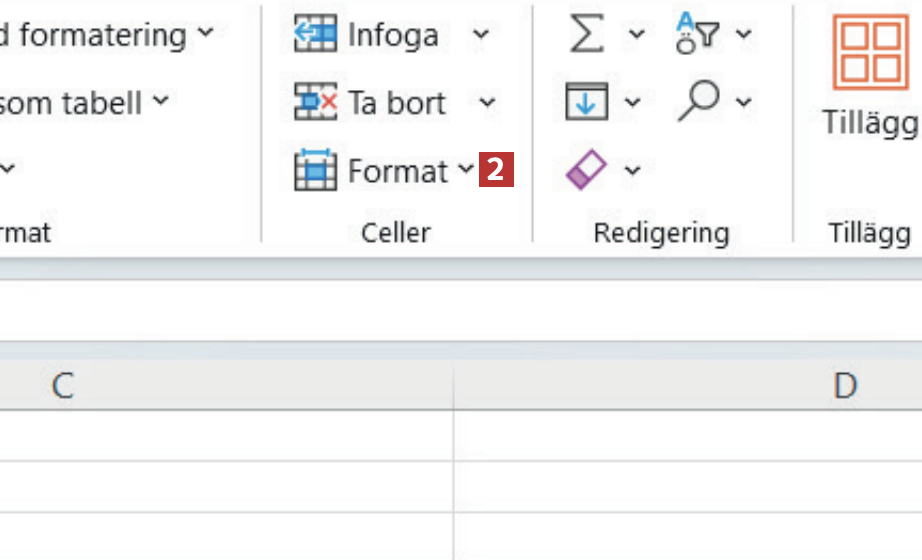This screenshot has height=560, width=922.
Task: Click the Ta bort (Delete cells) icon
Action: (x=315, y=102)
